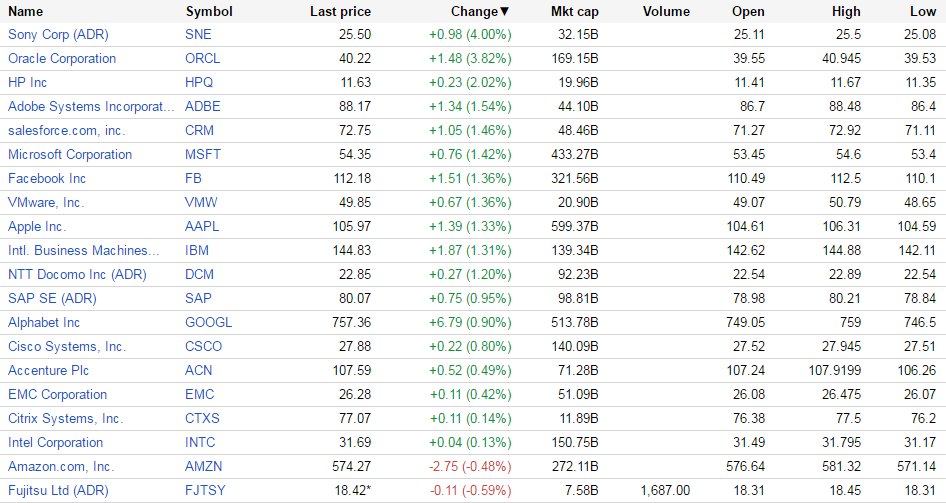The height and width of the screenshot is (503, 946).
Task: Click the FB ticker symbol
Action: click(x=193, y=178)
